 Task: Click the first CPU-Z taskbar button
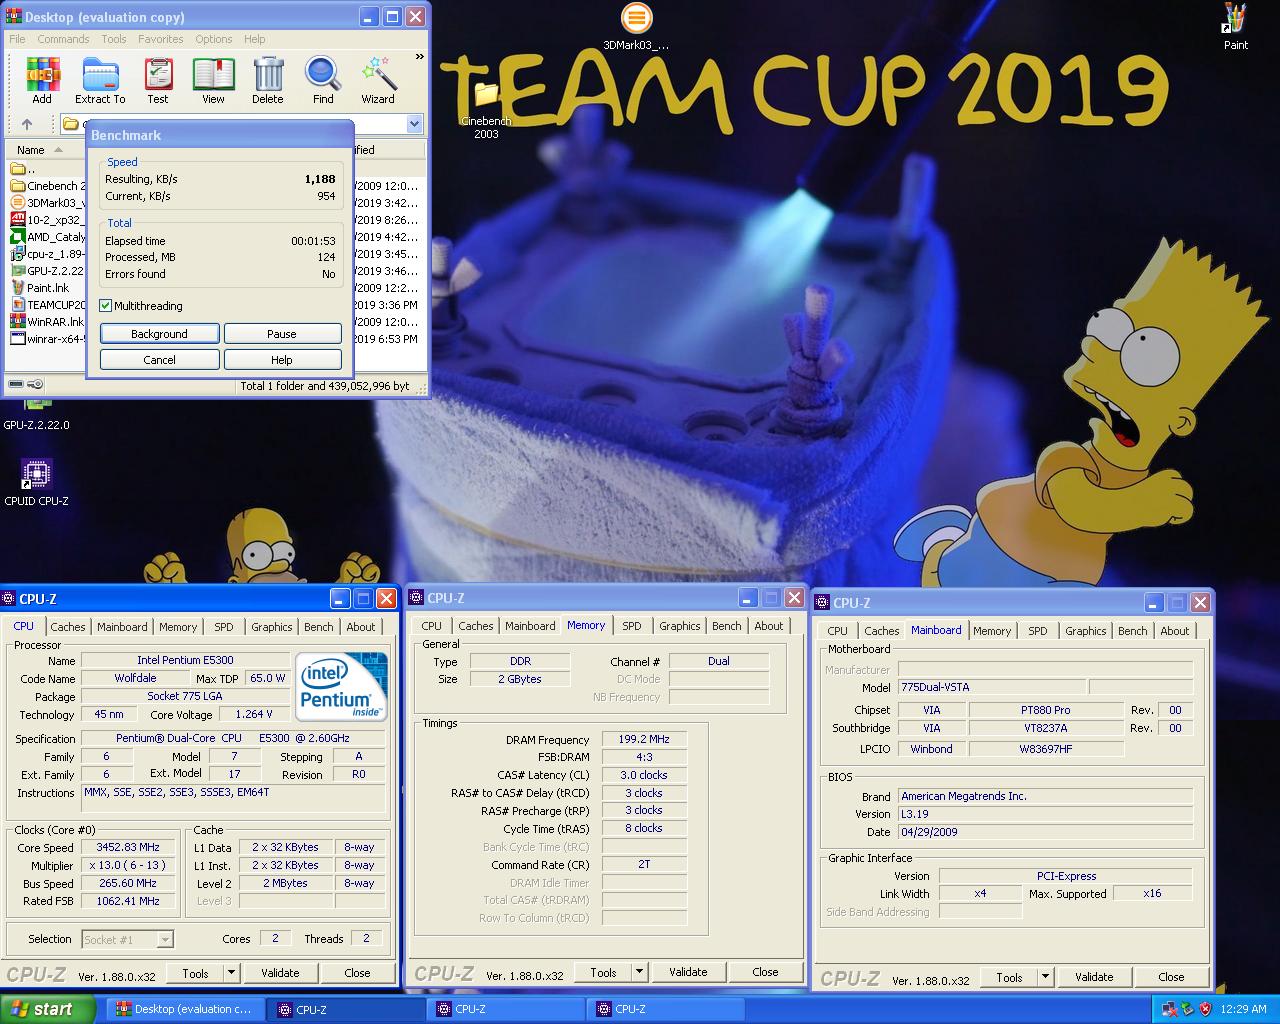tap(347, 1010)
